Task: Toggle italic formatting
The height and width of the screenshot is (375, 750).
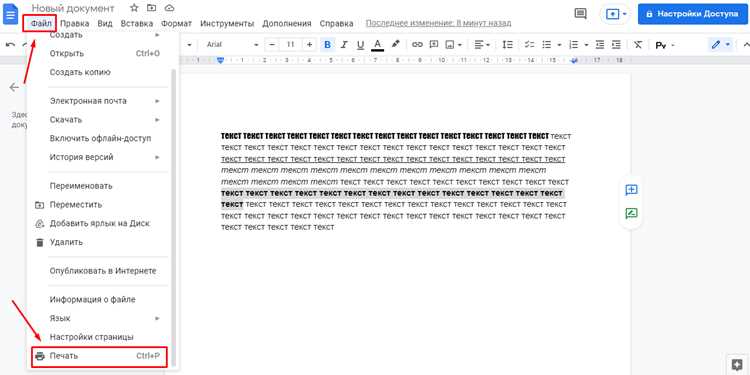Action: click(343, 44)
